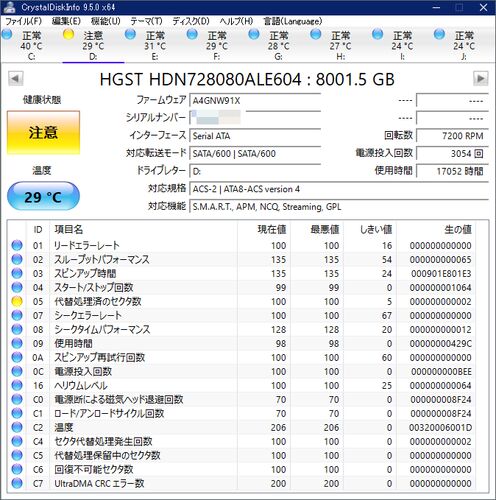This screenshot has width=496, height=500.
Task: Click status icon of シークタイムパフォーマンス row
Action: 17,329
